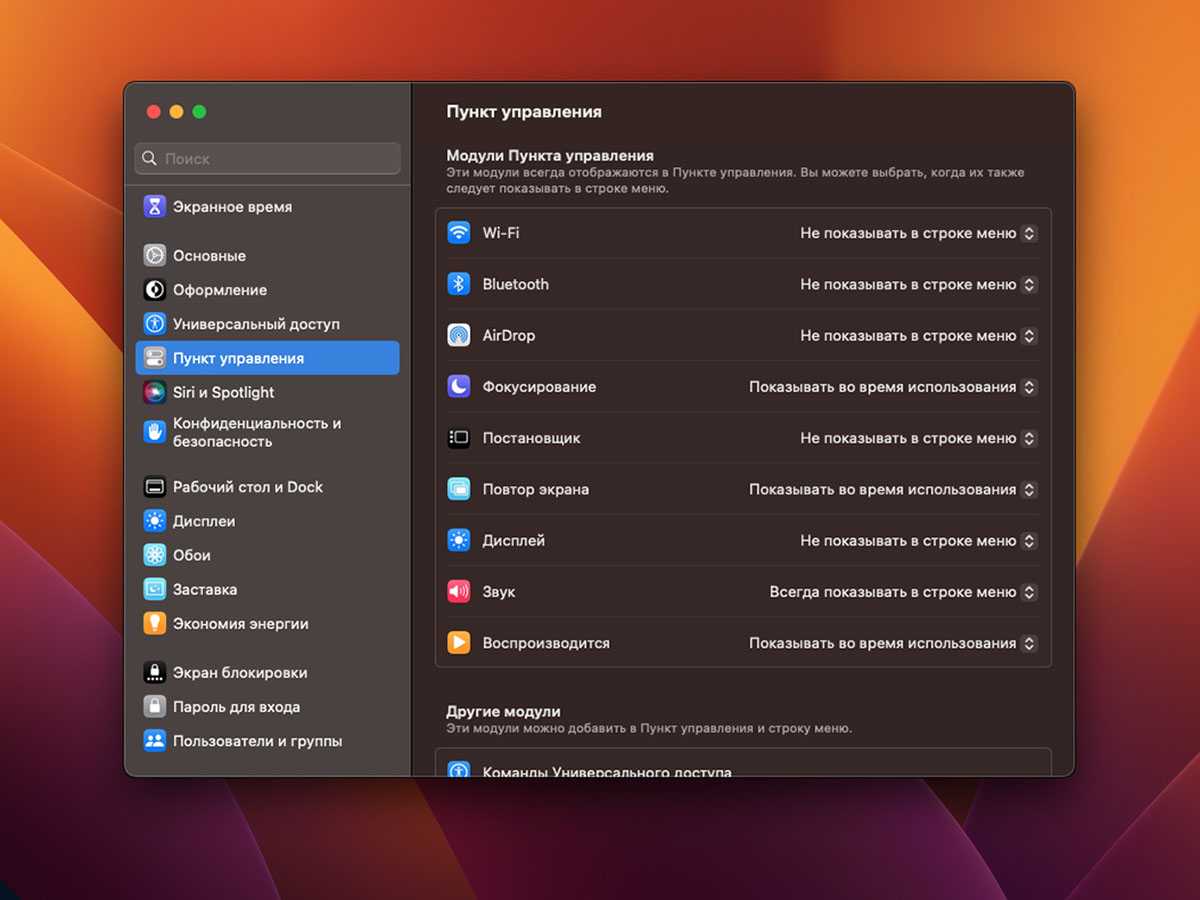Select Экранное время in the sidebar
The width and height of the screenshot is (1200, 900).
click(x=232, y=207)
